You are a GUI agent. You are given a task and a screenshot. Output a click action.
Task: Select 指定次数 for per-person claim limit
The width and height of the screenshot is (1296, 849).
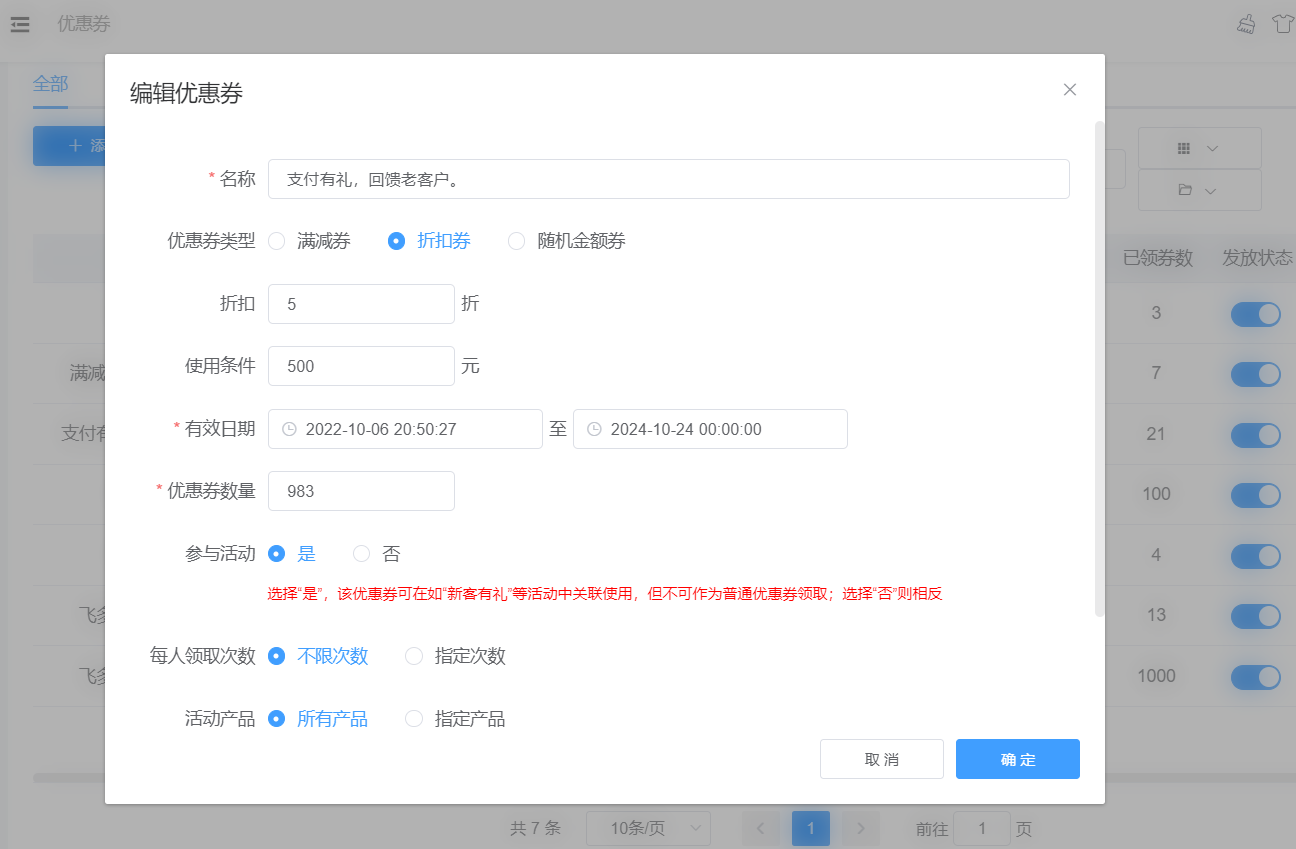(x=414, y=656)
